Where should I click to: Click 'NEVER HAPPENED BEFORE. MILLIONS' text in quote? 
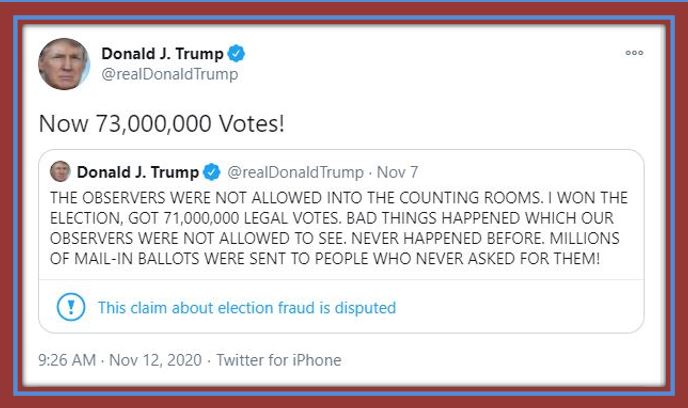[x=485, y=238]
